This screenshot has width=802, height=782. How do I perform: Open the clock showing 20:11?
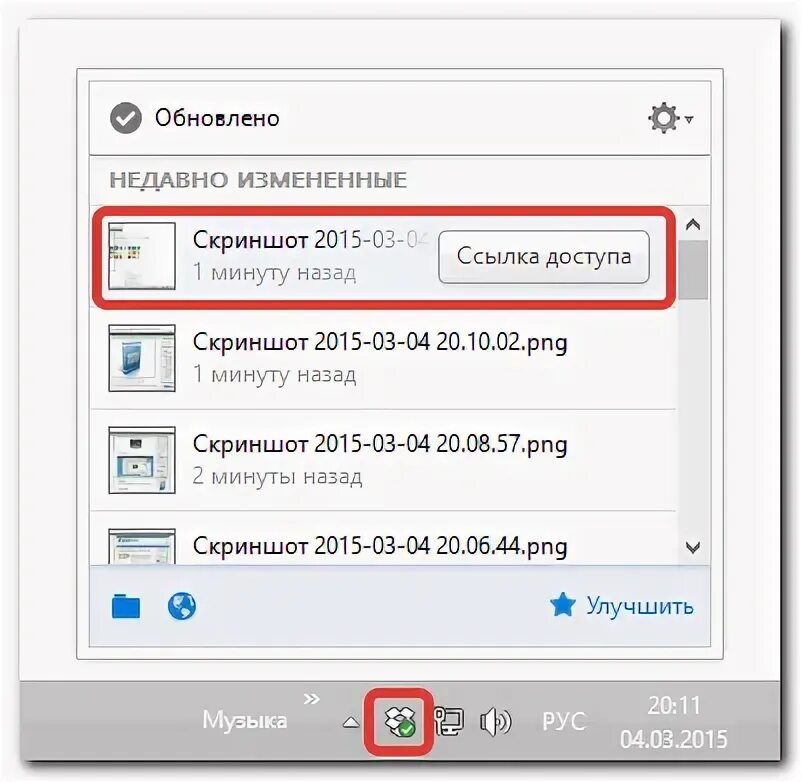click(x=674, y=706)
